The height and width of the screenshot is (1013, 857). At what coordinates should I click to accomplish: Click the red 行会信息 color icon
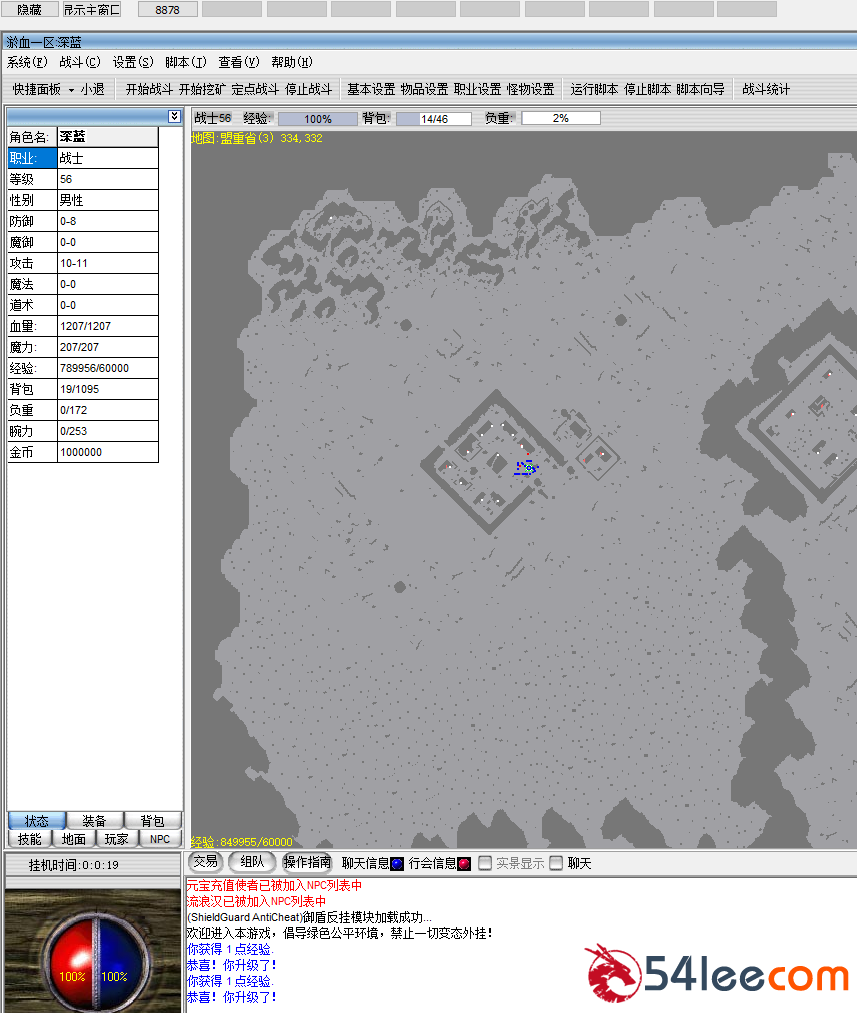point(464,863)
